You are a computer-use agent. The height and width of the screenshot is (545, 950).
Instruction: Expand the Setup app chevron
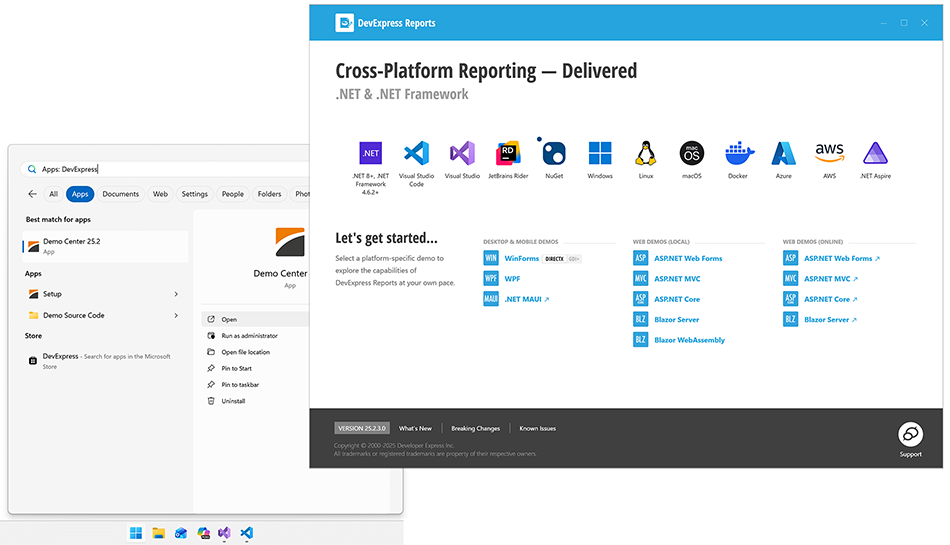tap(176, 294)
